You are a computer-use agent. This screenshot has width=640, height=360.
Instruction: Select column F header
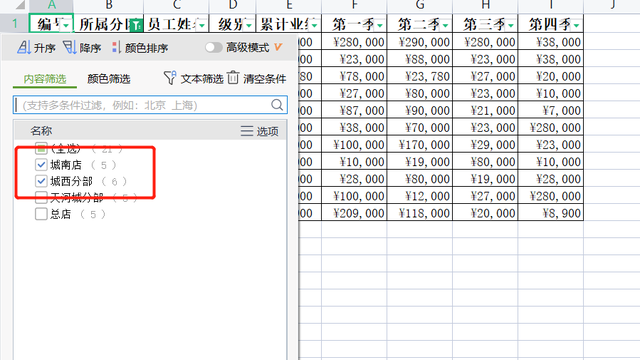click(354, 6)
